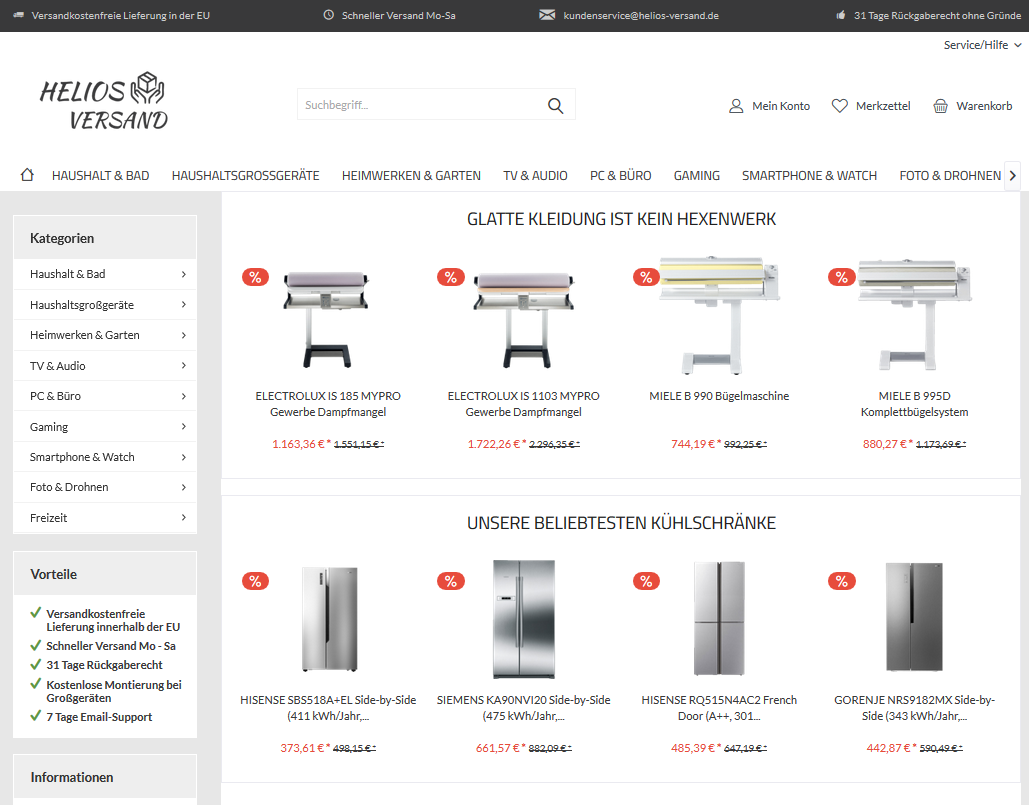Expand the Service/Hilfe dropdown

pyautogui.click(x=982, y=45)
